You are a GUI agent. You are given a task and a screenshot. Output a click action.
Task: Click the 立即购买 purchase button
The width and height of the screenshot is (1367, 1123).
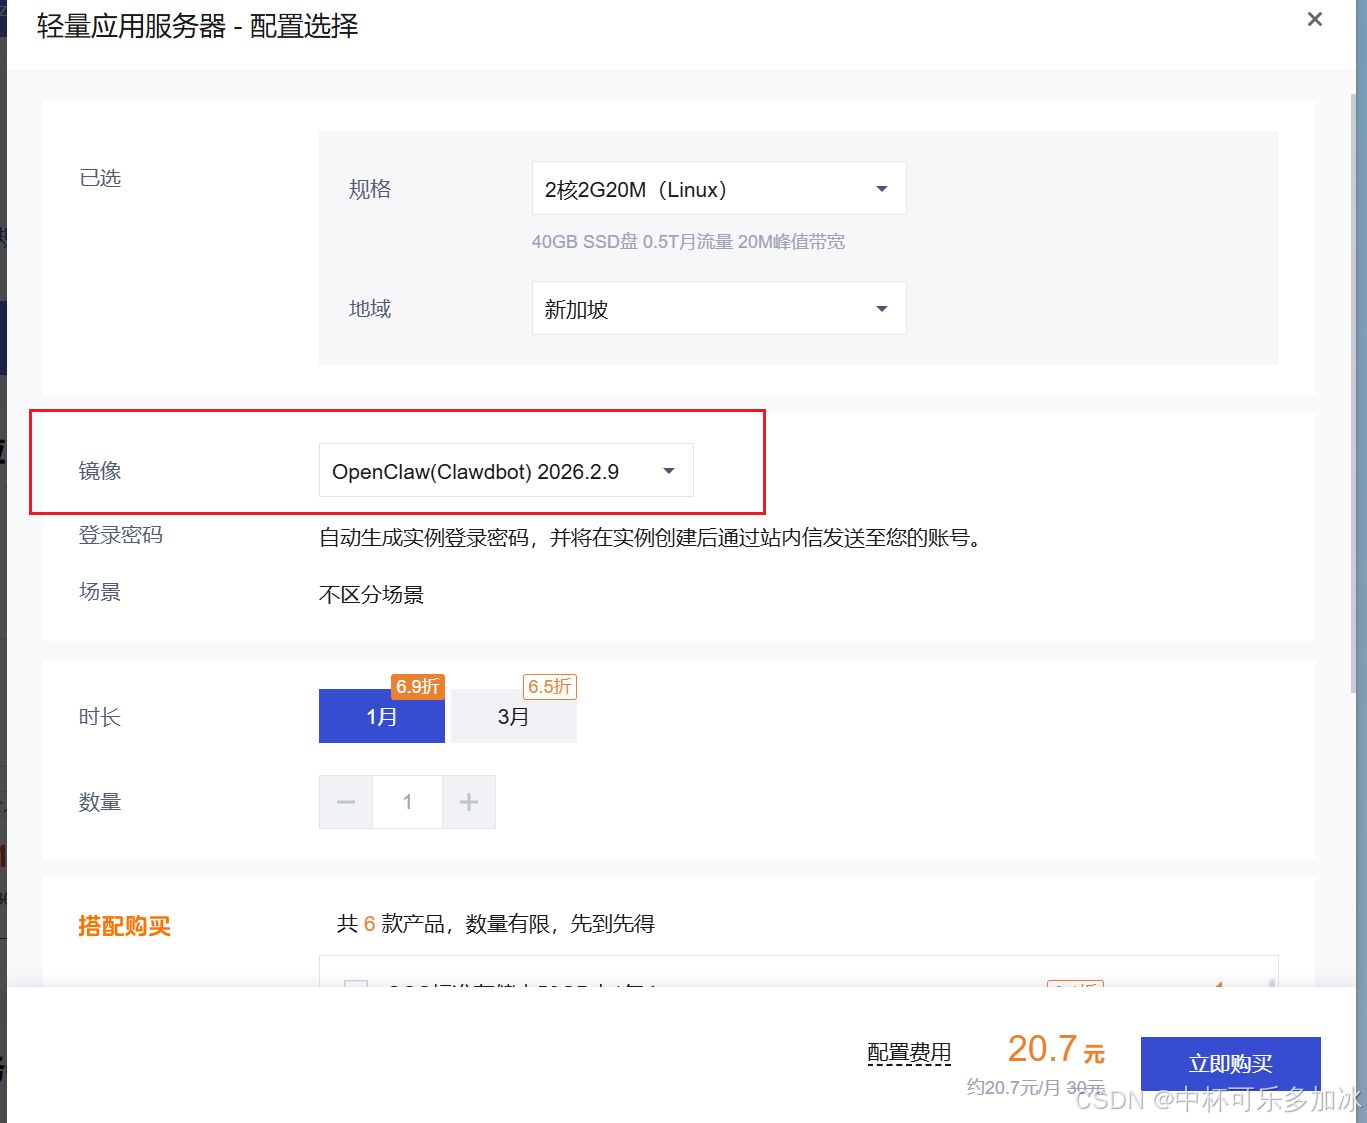click(x=1230, y=1064)
